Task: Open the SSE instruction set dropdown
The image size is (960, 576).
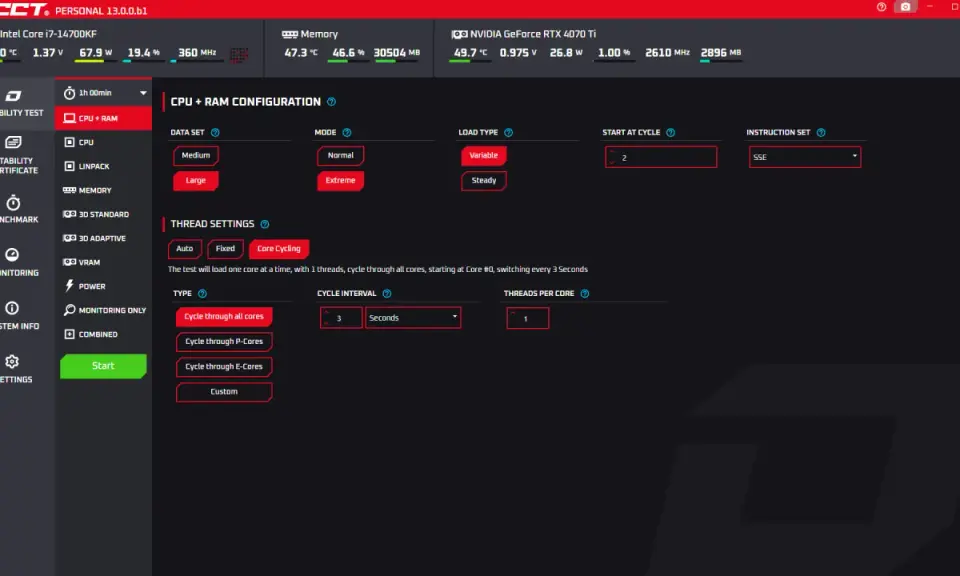Action: tap(804, 157)
